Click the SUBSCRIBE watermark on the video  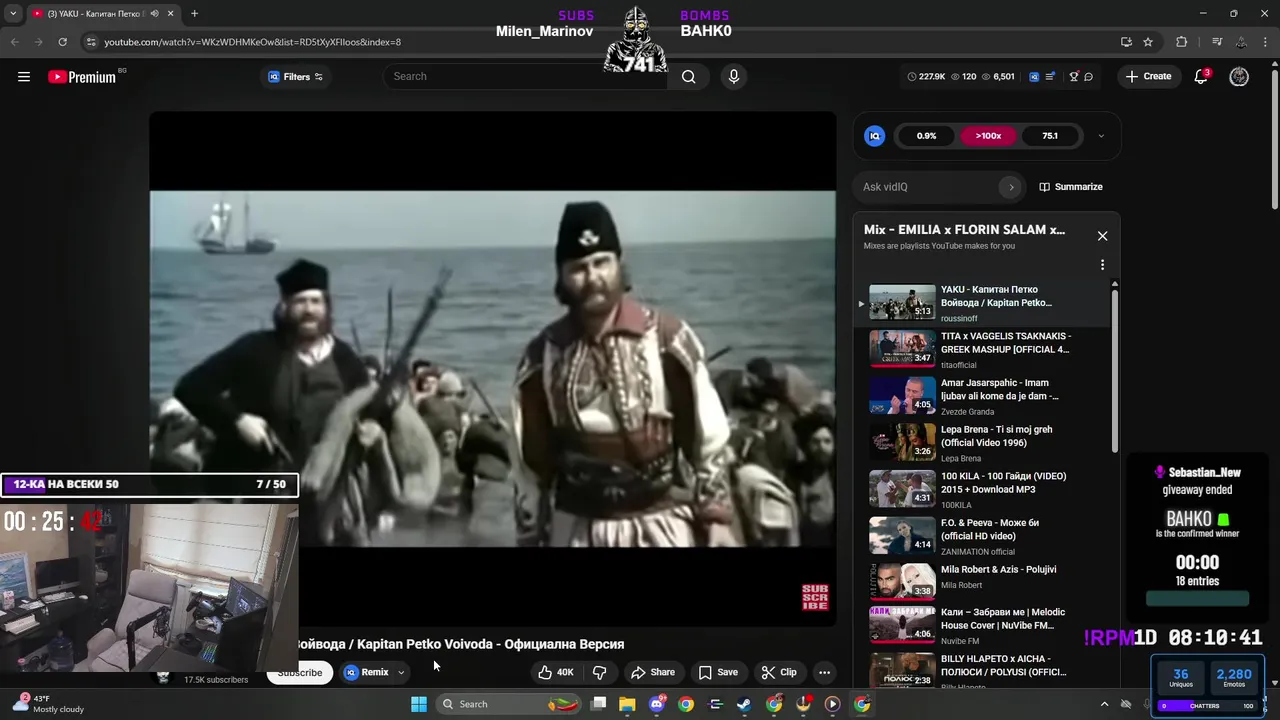815,597
